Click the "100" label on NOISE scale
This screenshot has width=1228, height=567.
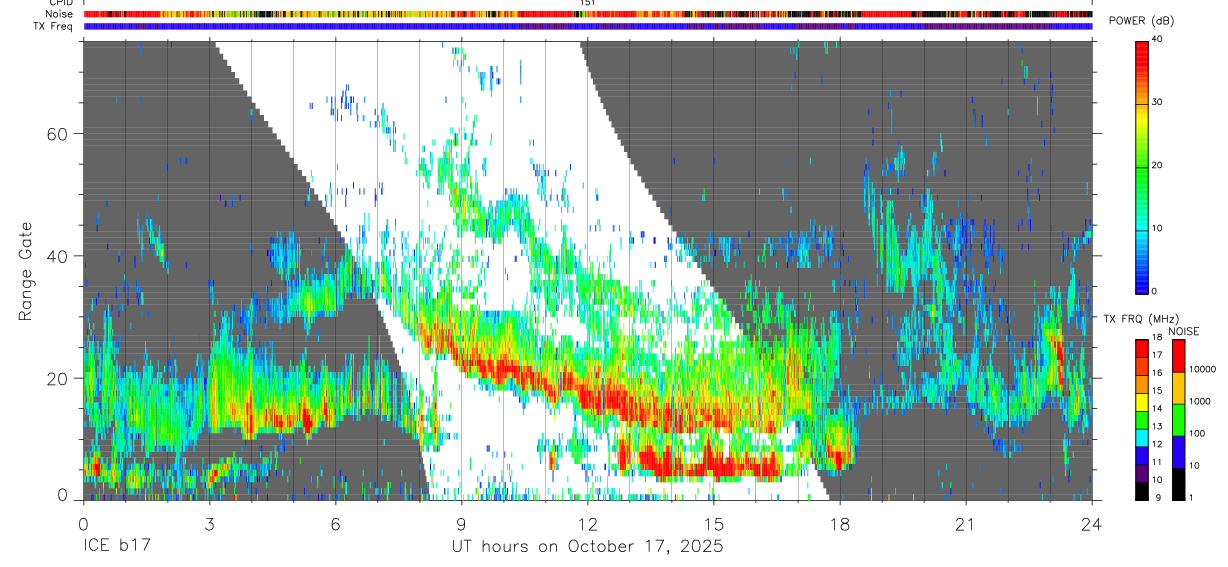[1198, 433]
